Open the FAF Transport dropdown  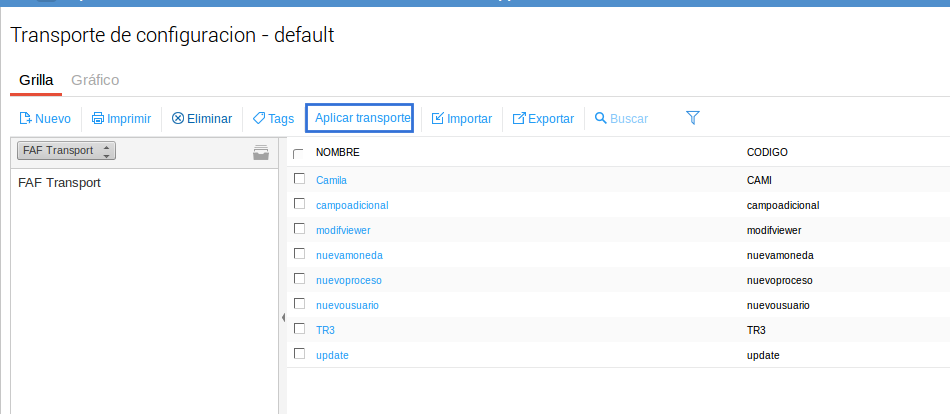tap(67, 150)
